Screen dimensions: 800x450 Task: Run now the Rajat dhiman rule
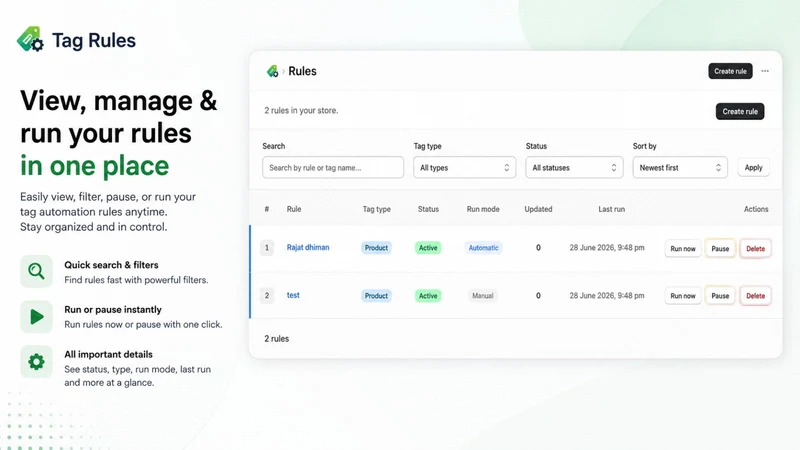tap(683, 248)
